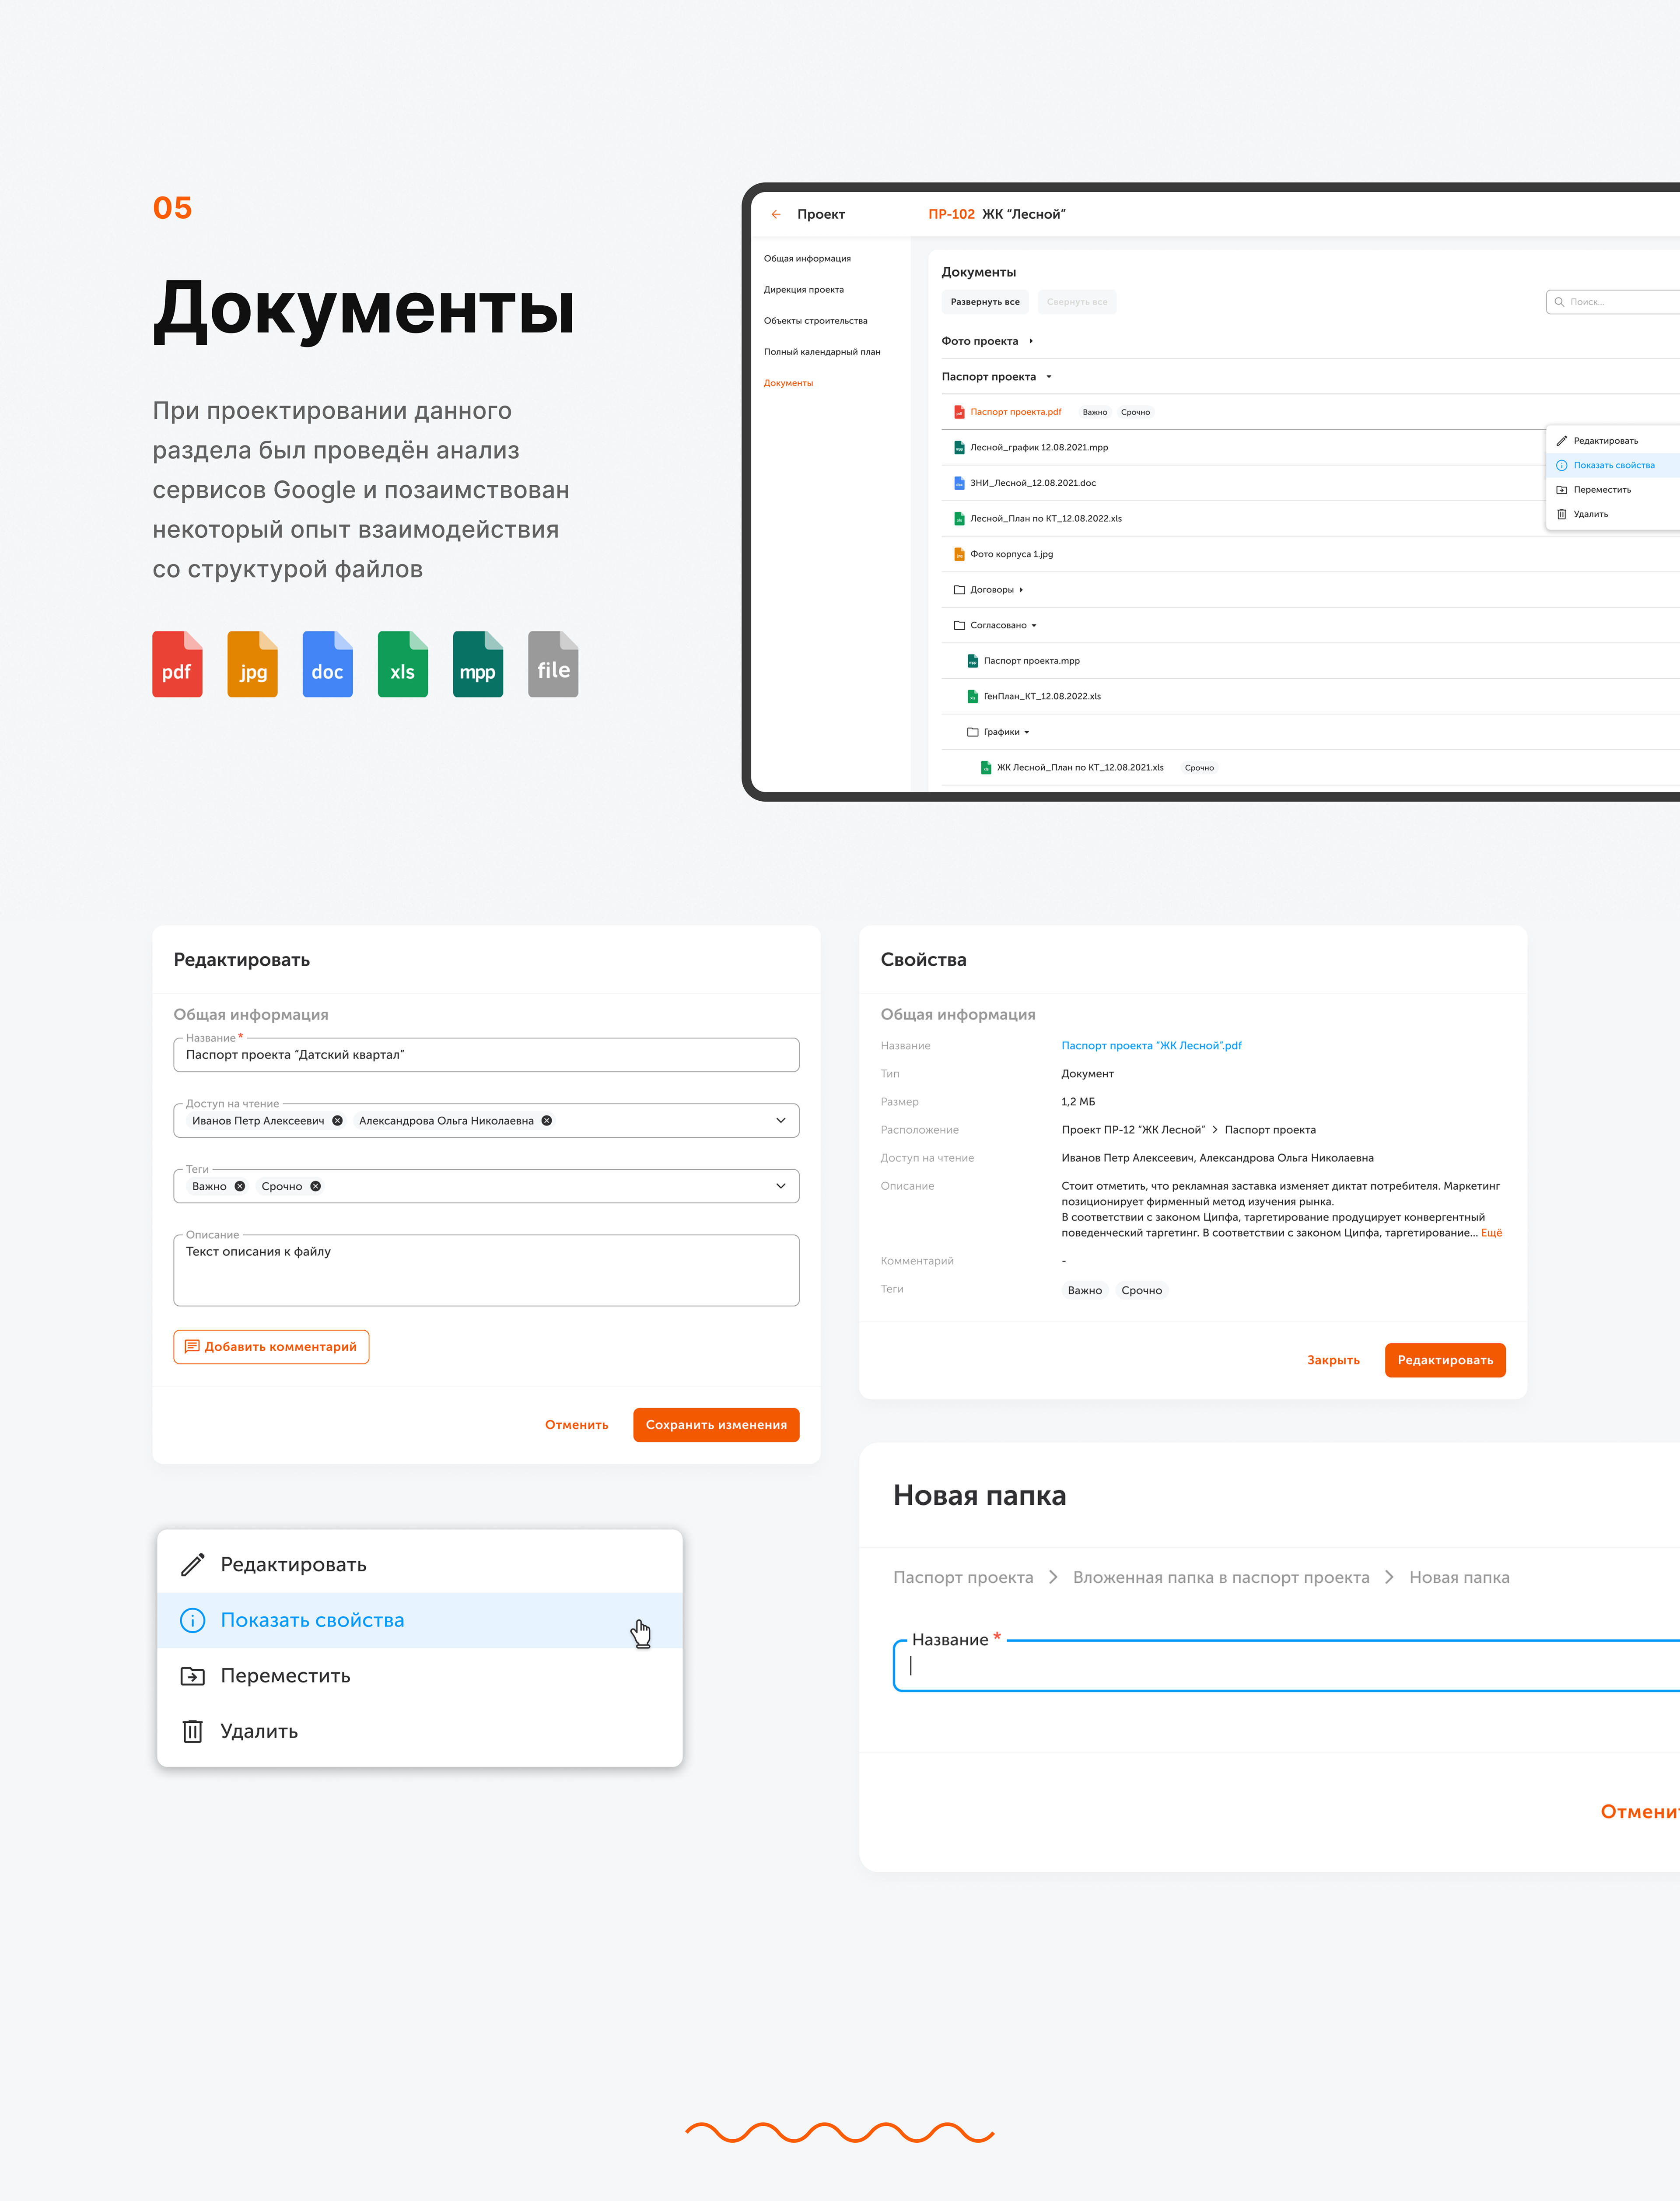Click the back arrow next to Проект

(x=776, y=214)
